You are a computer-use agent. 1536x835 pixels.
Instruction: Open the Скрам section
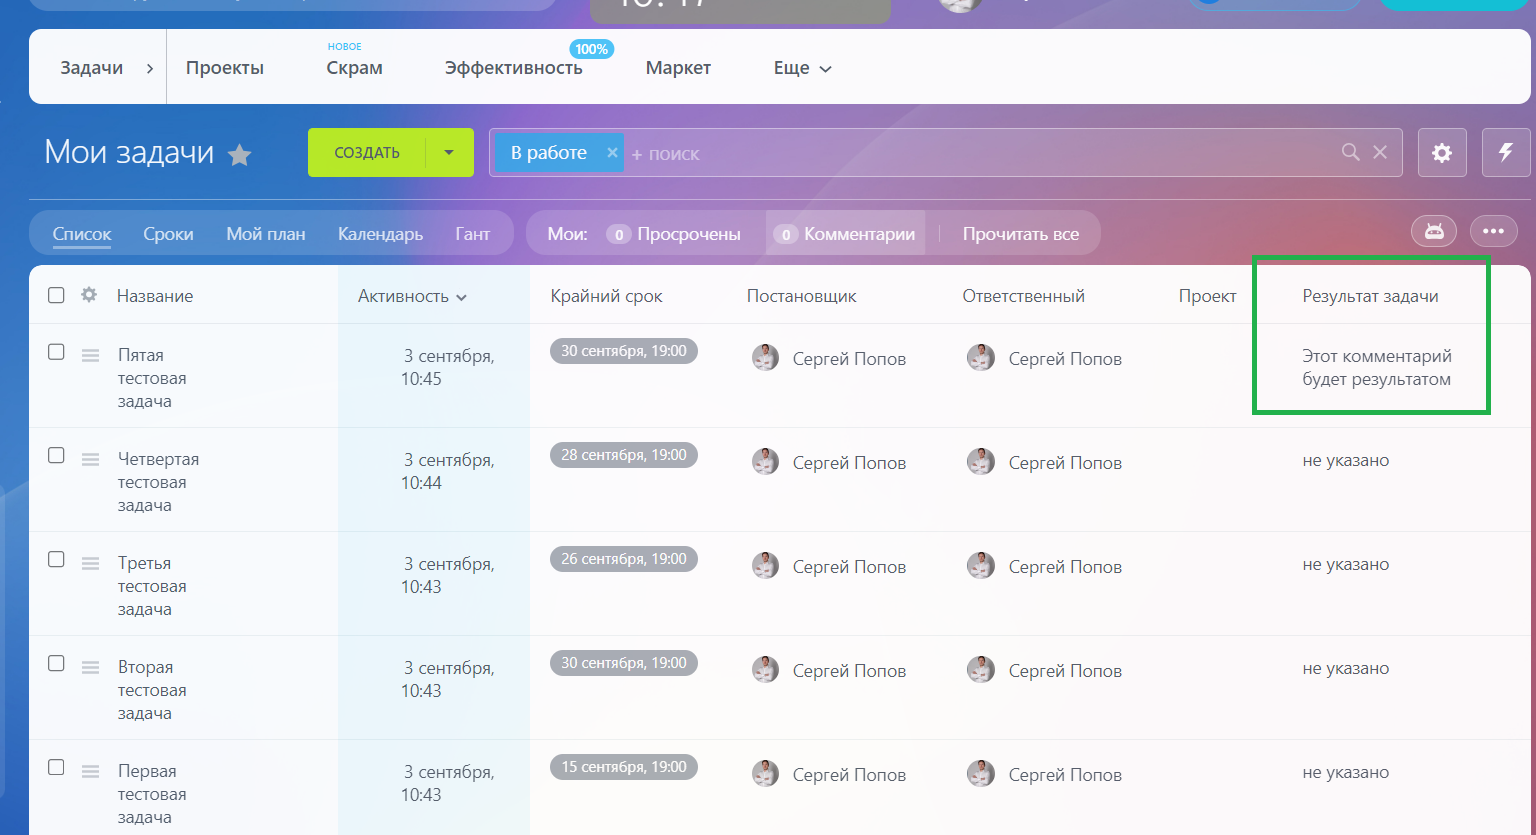pos(354,68)
